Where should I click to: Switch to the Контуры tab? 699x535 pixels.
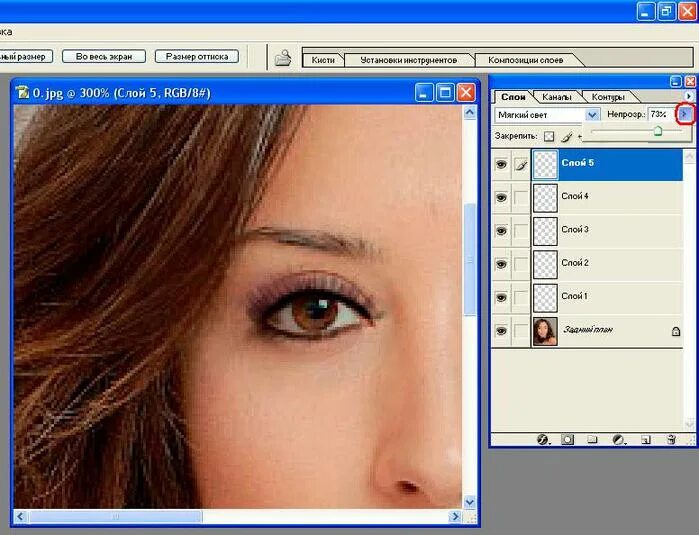click(x=608, y=97)
